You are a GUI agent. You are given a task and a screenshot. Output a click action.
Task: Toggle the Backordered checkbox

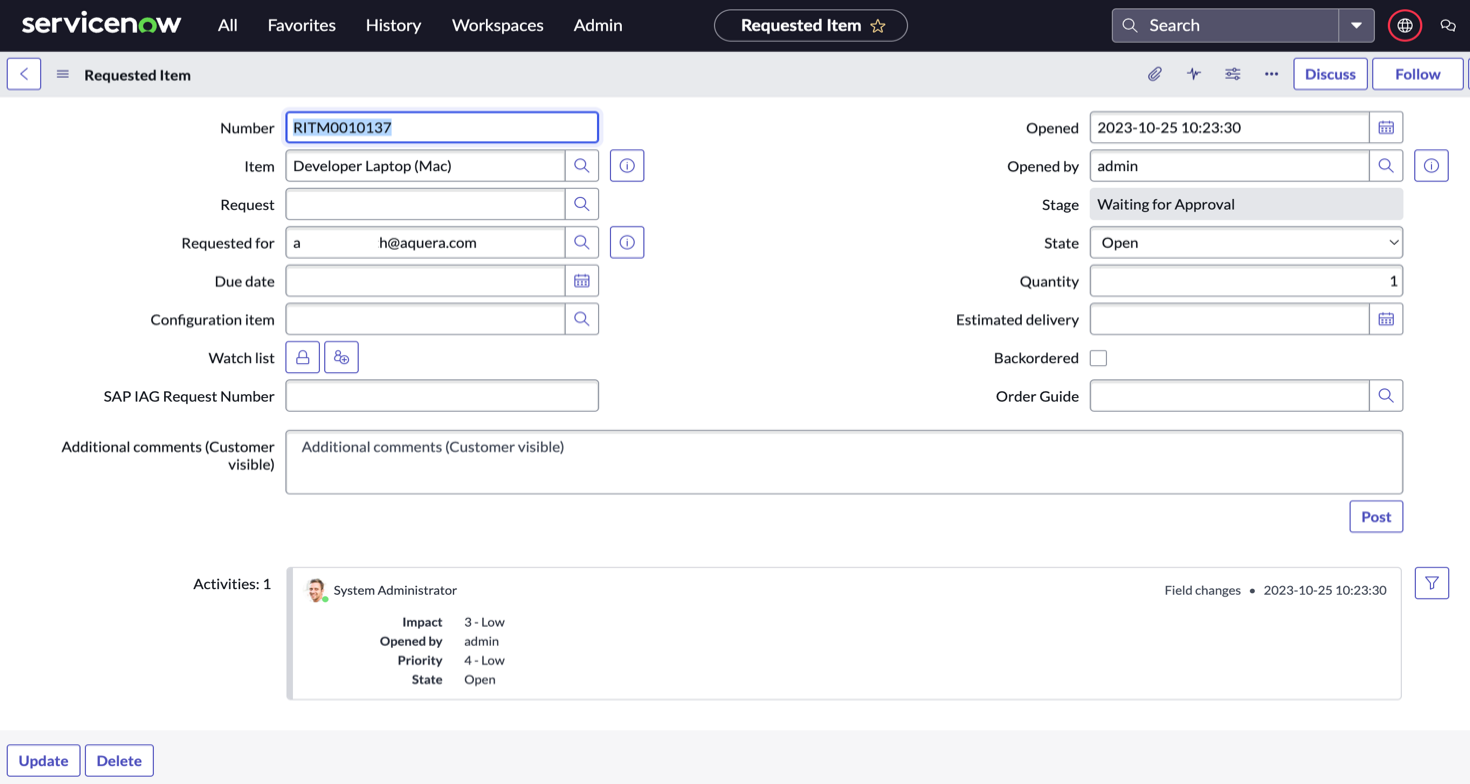(1098, 358)
